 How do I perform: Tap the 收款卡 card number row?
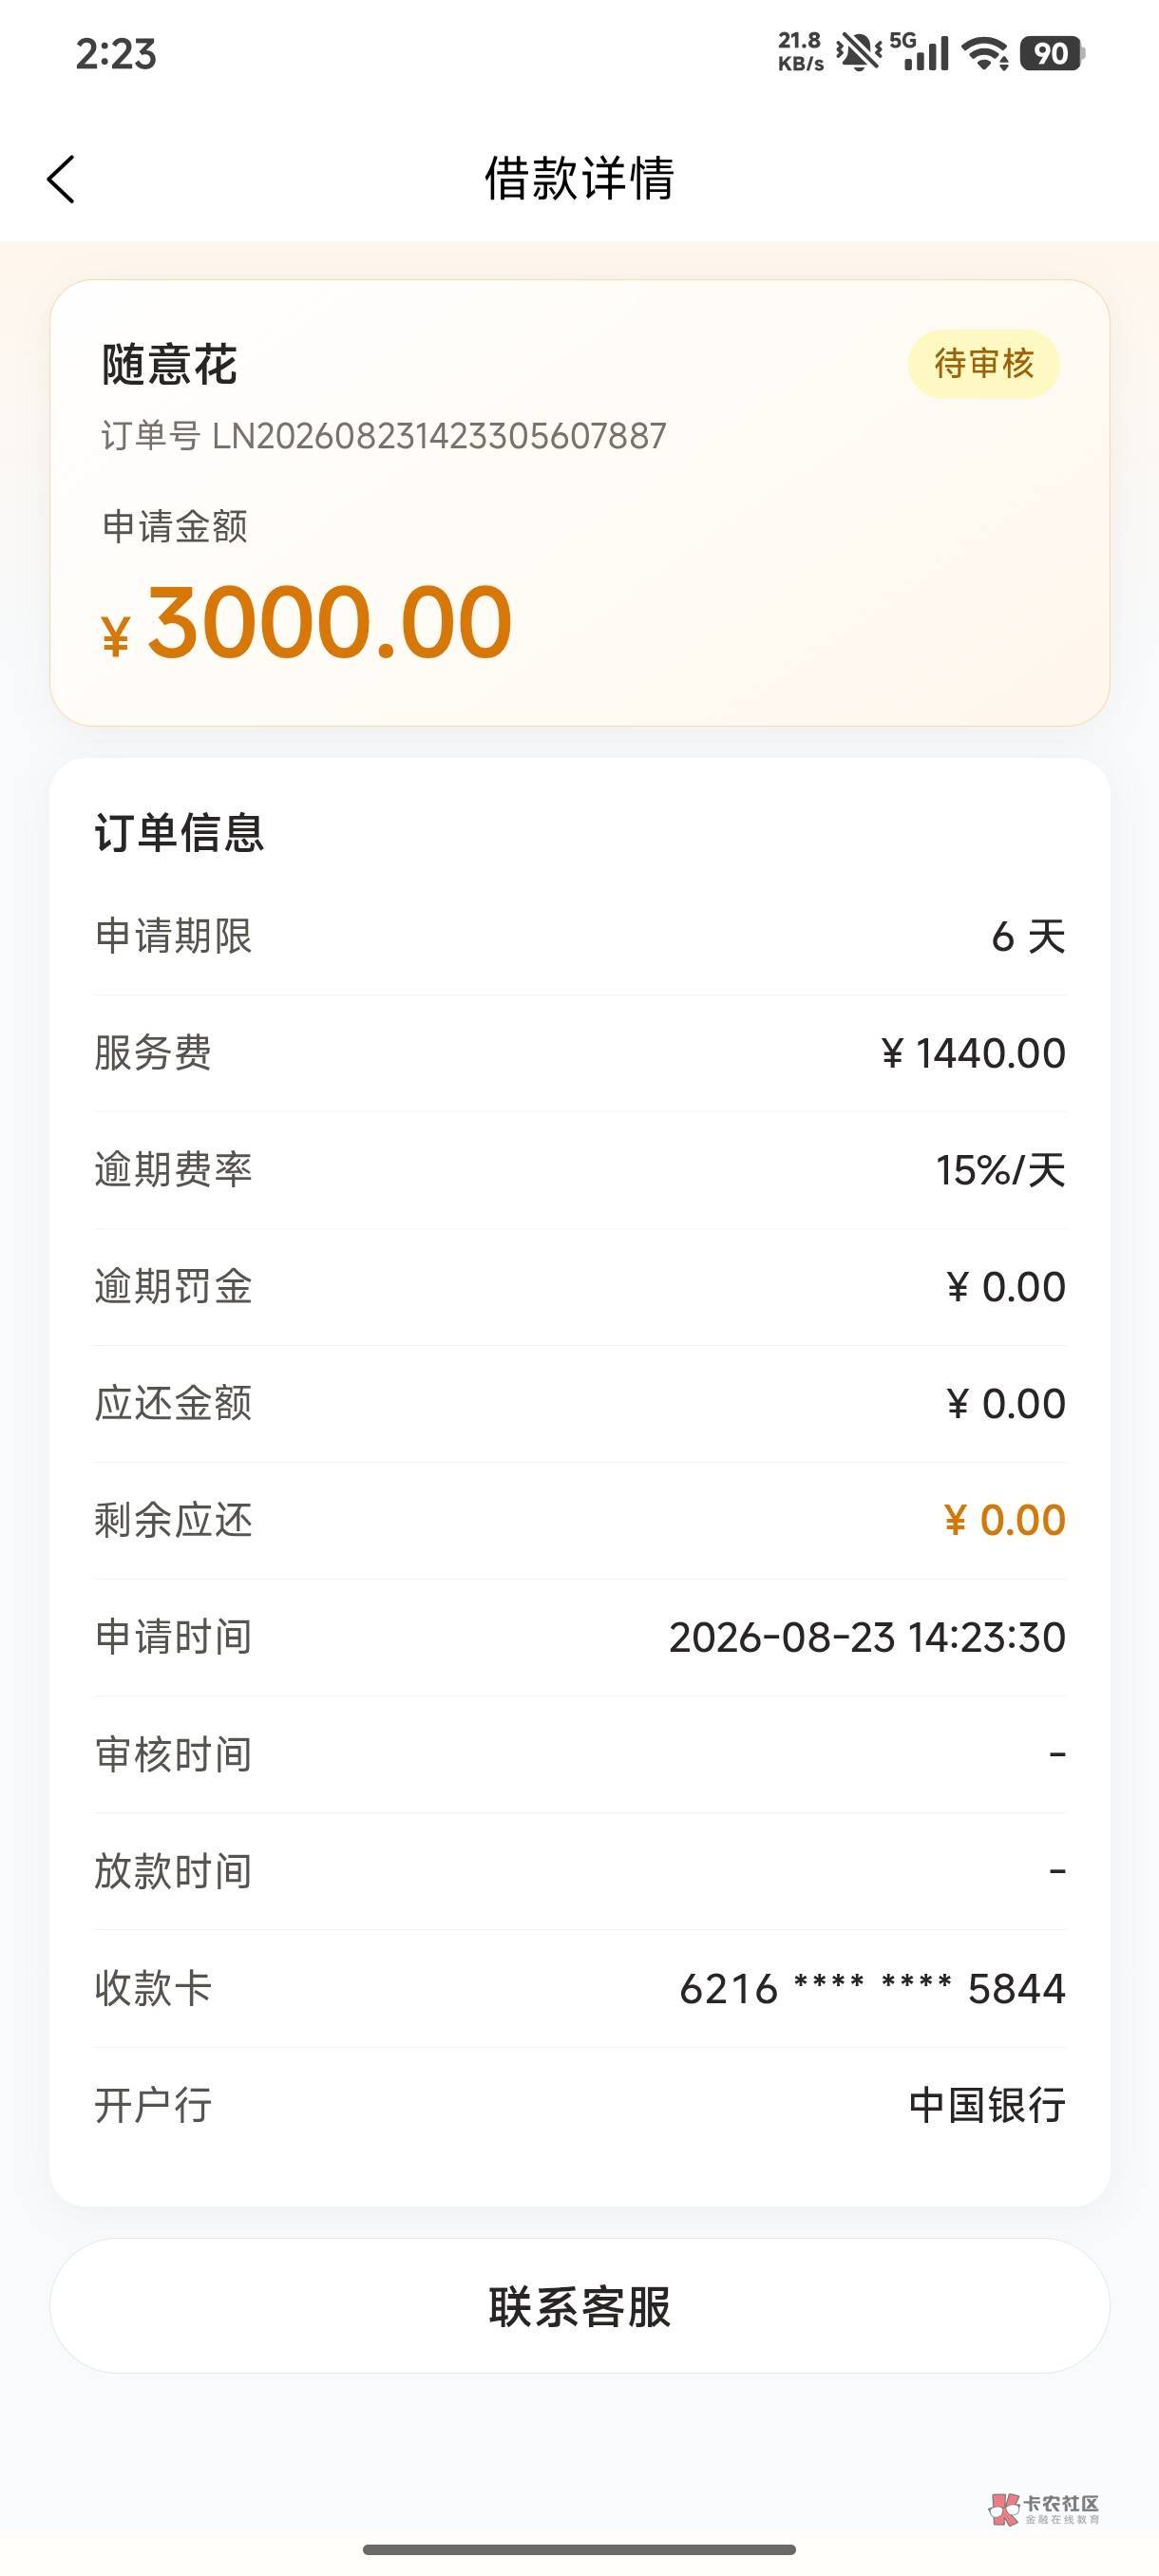(580, 1988)
